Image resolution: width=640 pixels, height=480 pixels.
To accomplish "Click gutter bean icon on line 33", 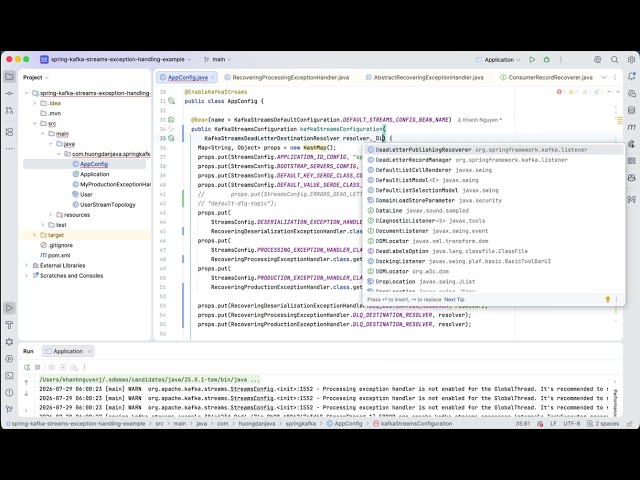I will point(171,120).
